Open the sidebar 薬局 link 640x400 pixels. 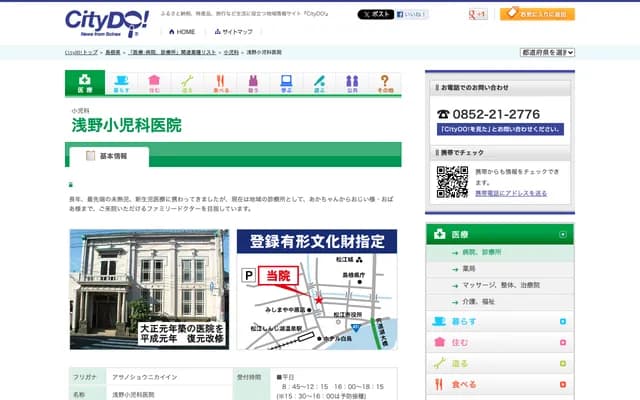(469, 269)
